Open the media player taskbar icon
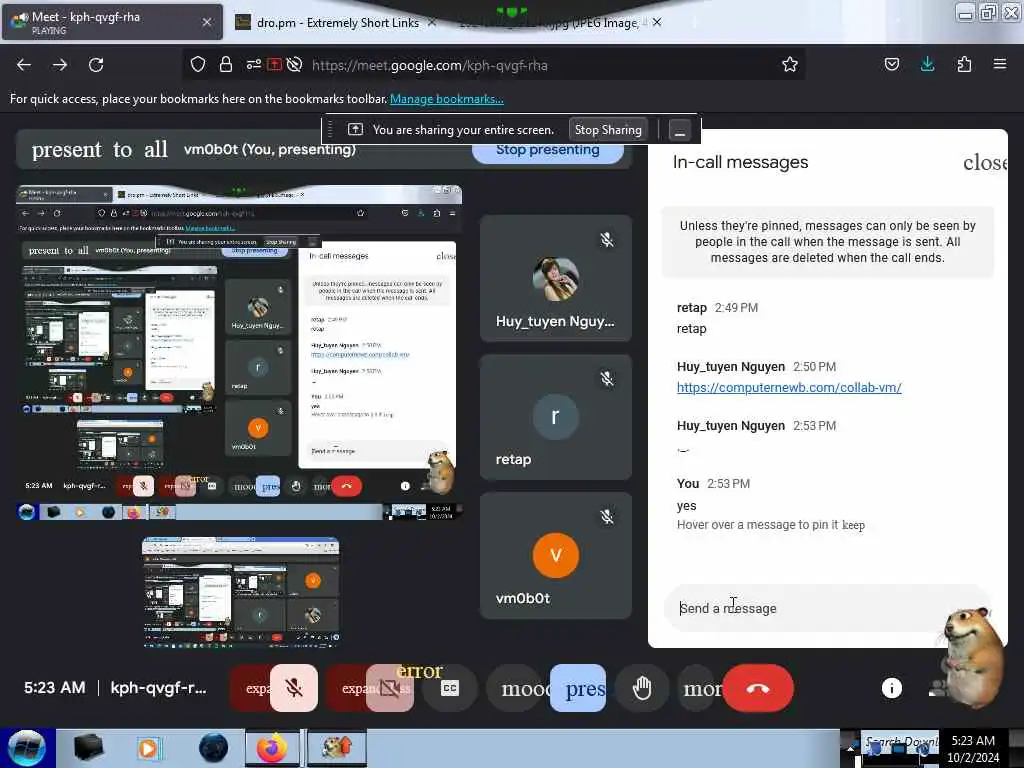Image resolution: width=1024 pixels, height=768 pixels. (x=149, y=748)
